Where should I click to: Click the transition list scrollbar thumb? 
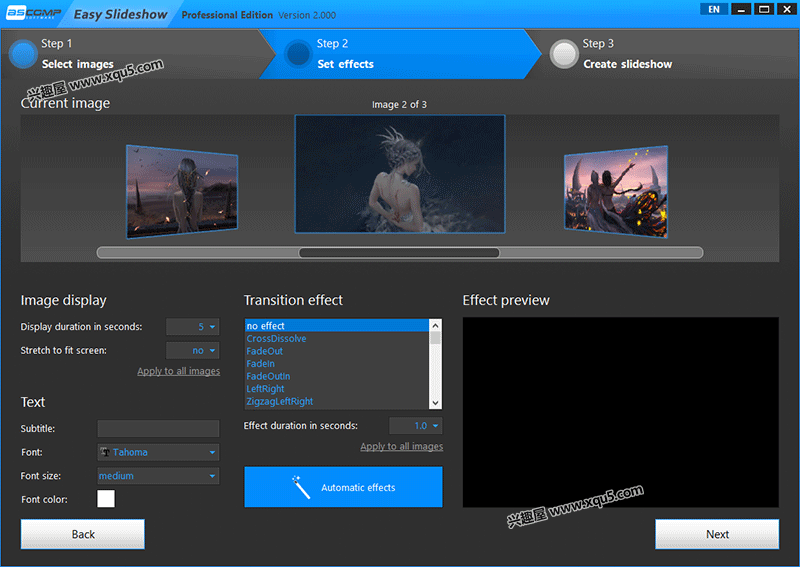pos(435,338)
